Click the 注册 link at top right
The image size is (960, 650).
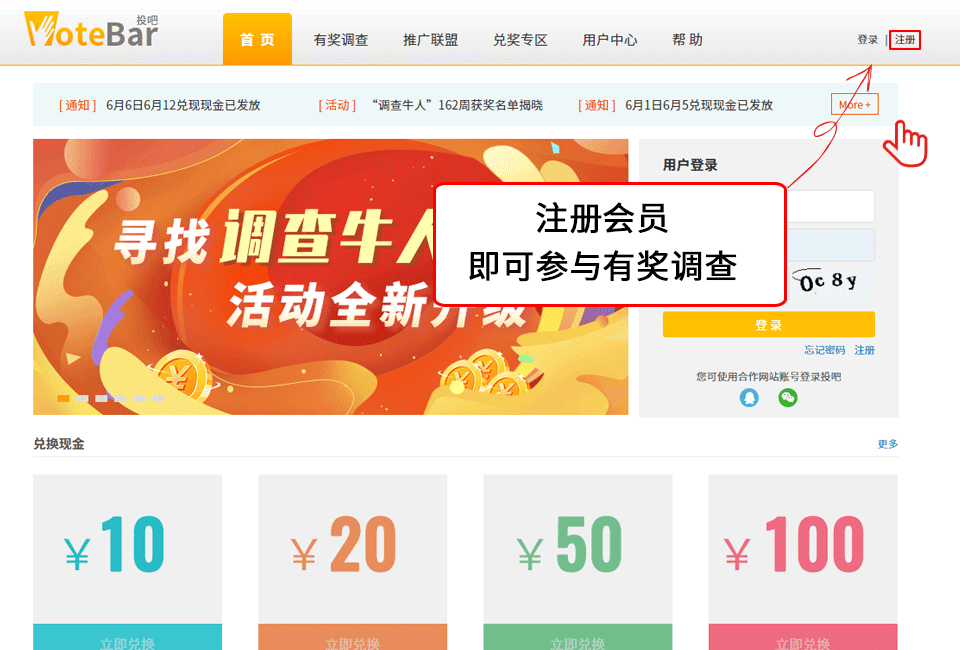[905, 40]
